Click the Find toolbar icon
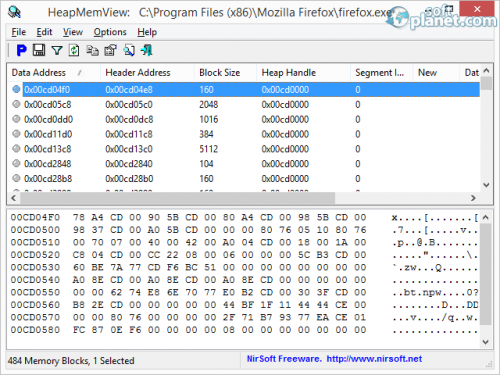The width and height of the screenshot is (500, 375). coord(129,51)
